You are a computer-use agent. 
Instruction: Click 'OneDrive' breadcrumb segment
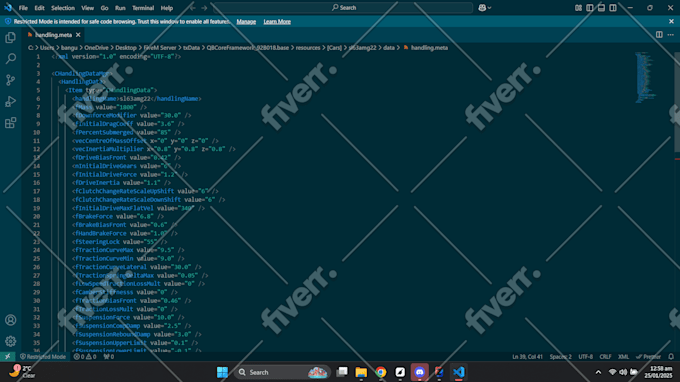(x=96, y=48)
